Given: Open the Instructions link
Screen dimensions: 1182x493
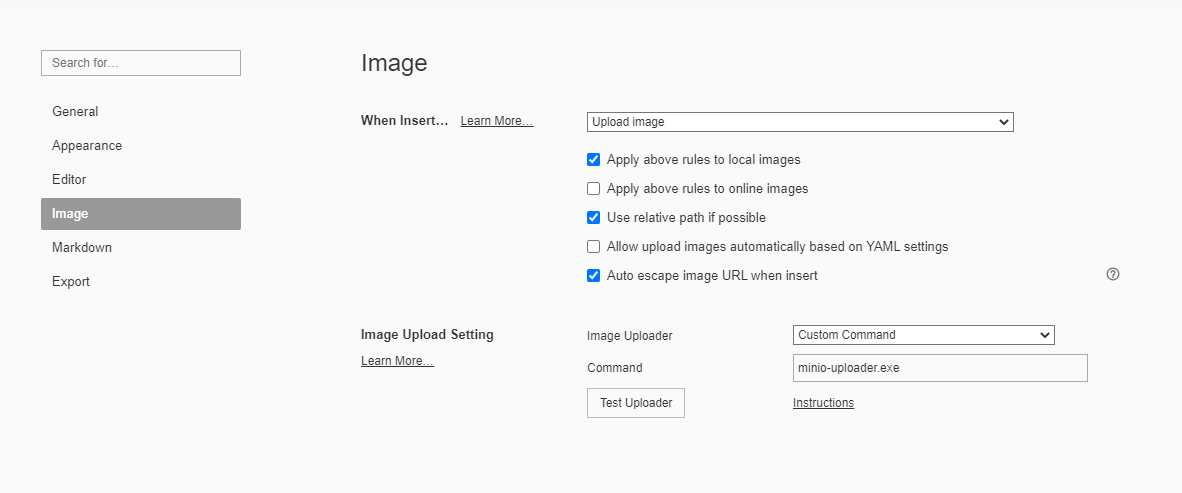Looking at the screenshot, I should tap(823, 403).
